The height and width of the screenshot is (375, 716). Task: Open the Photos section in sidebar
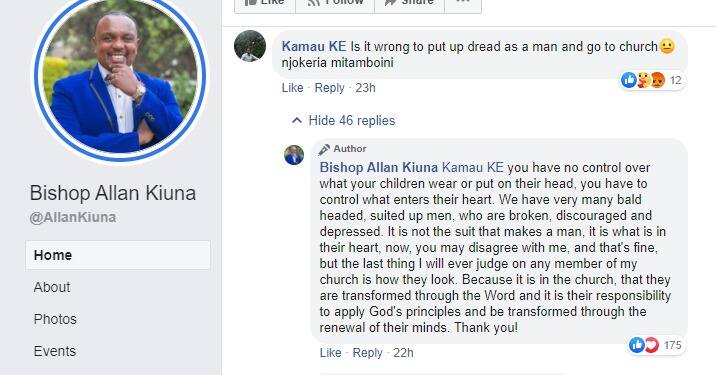(x=55, y=319)
